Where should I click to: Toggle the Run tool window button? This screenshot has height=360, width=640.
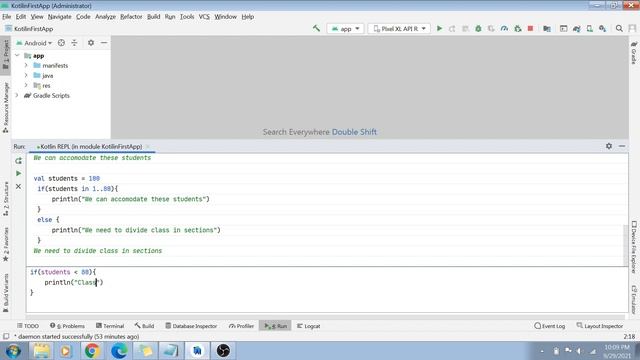[276, 326]
